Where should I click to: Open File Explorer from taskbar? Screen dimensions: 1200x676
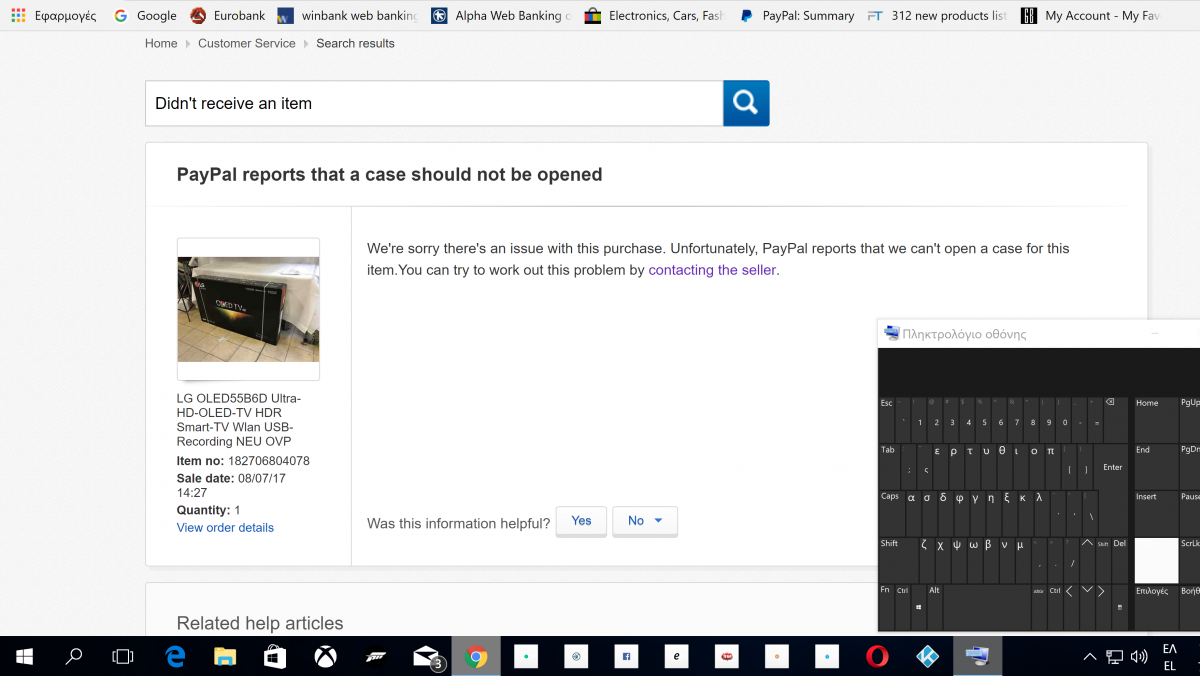click(x=225, y=656)
